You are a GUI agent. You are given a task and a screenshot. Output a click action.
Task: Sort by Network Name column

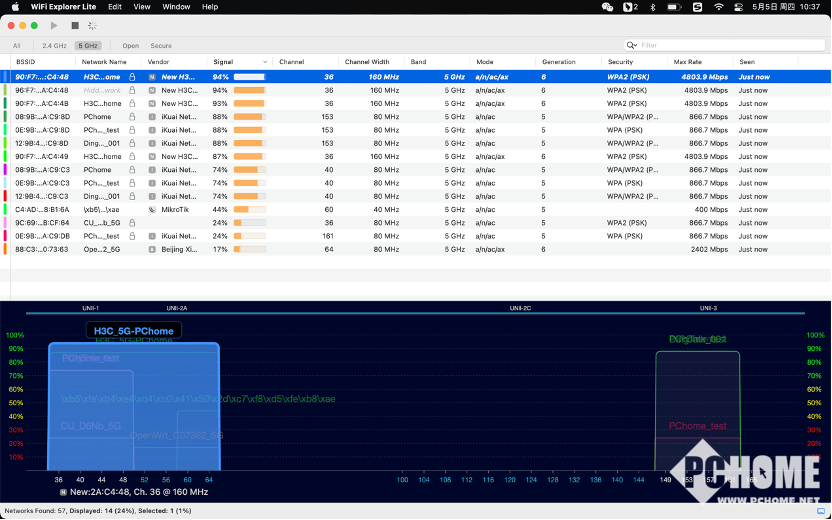coord(104,62)
